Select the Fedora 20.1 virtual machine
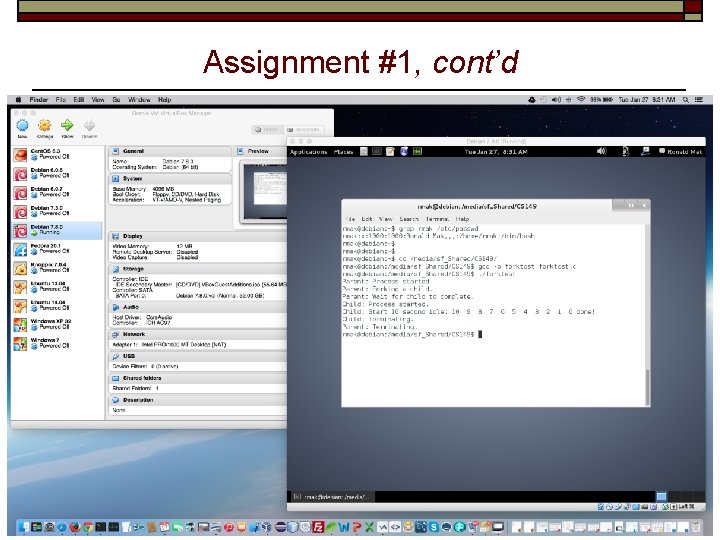The width and height of the screenshot is (720, 540). [x=57, y=249]
